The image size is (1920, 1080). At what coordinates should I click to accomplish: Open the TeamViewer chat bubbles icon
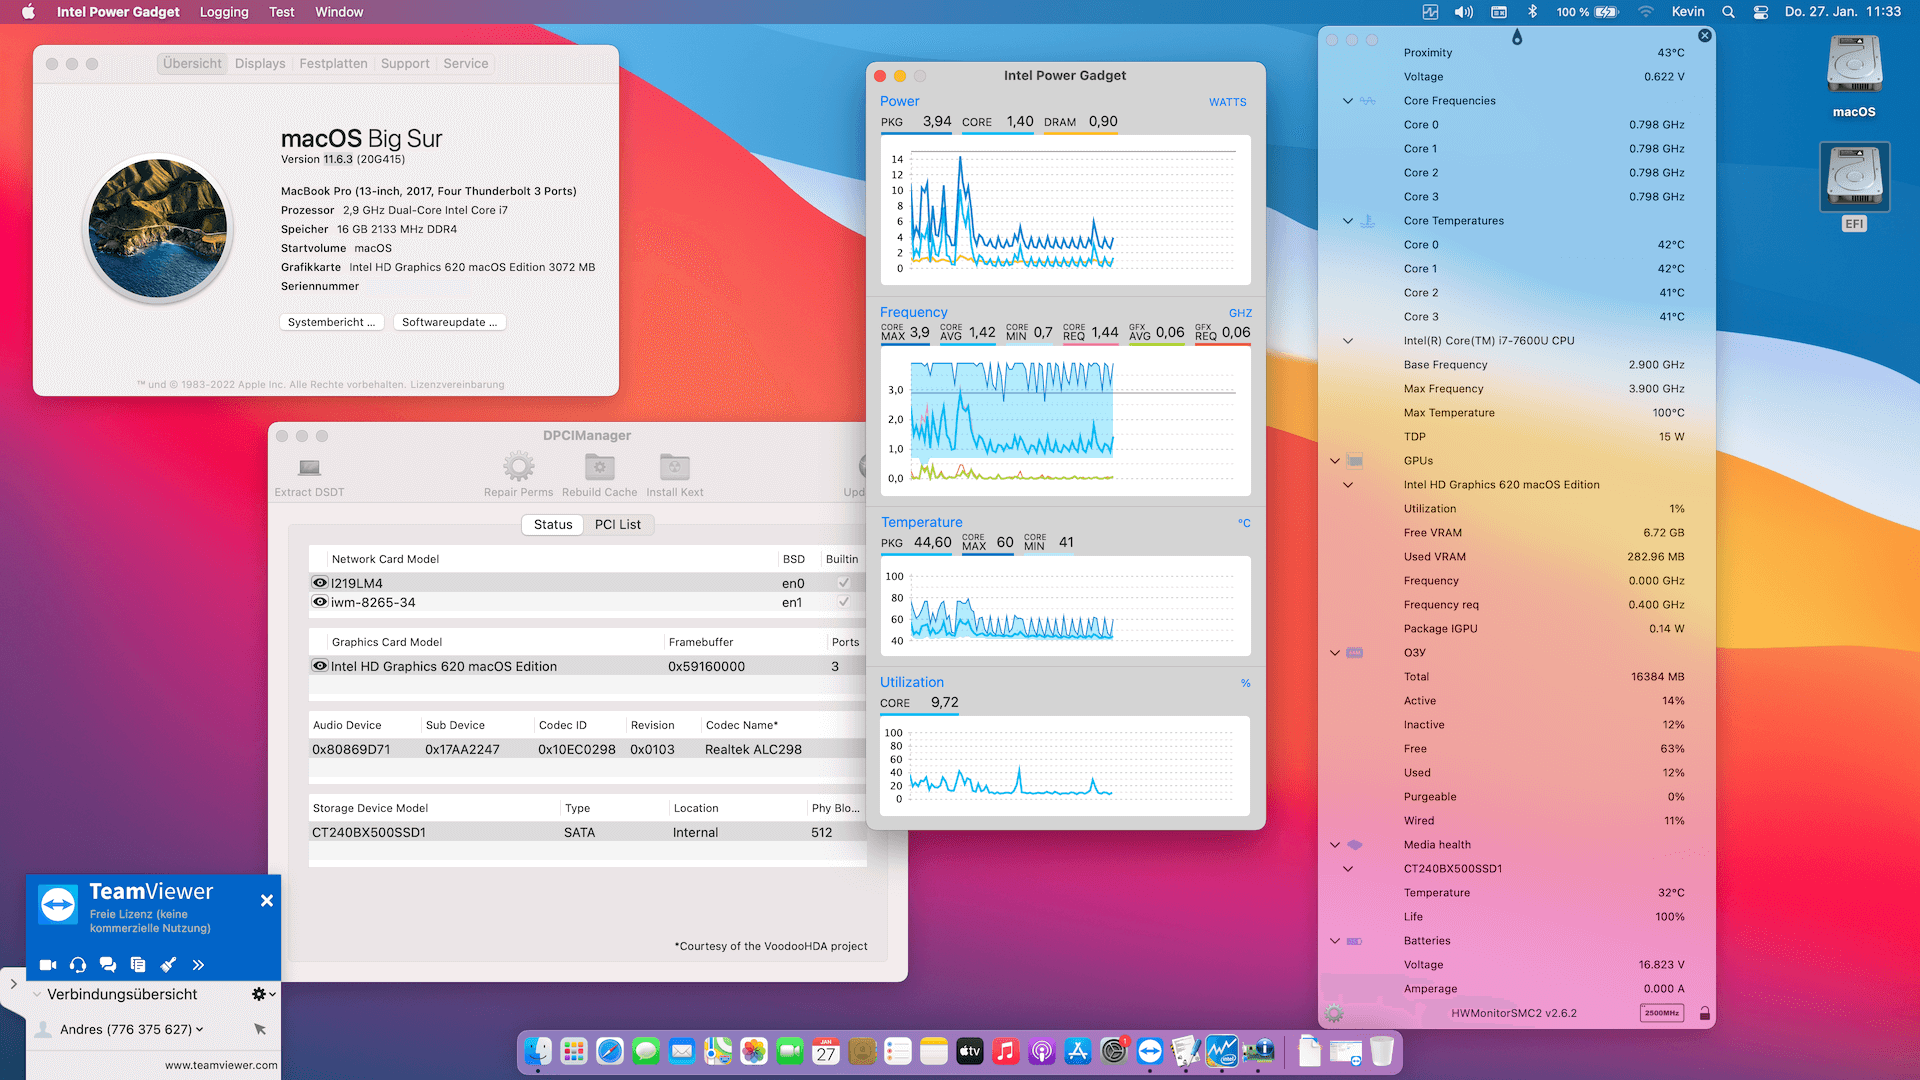[x=108, y=965]
